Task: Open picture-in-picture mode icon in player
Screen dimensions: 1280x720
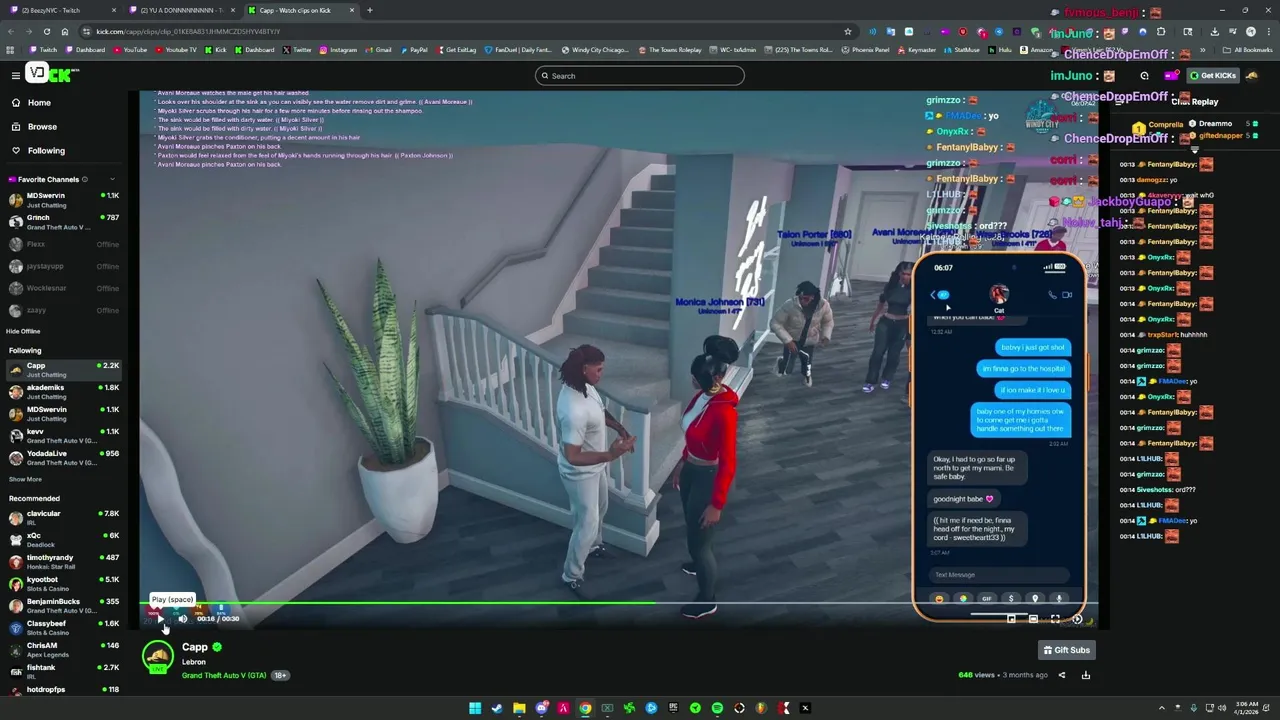Action: [x=1011, y=620]
